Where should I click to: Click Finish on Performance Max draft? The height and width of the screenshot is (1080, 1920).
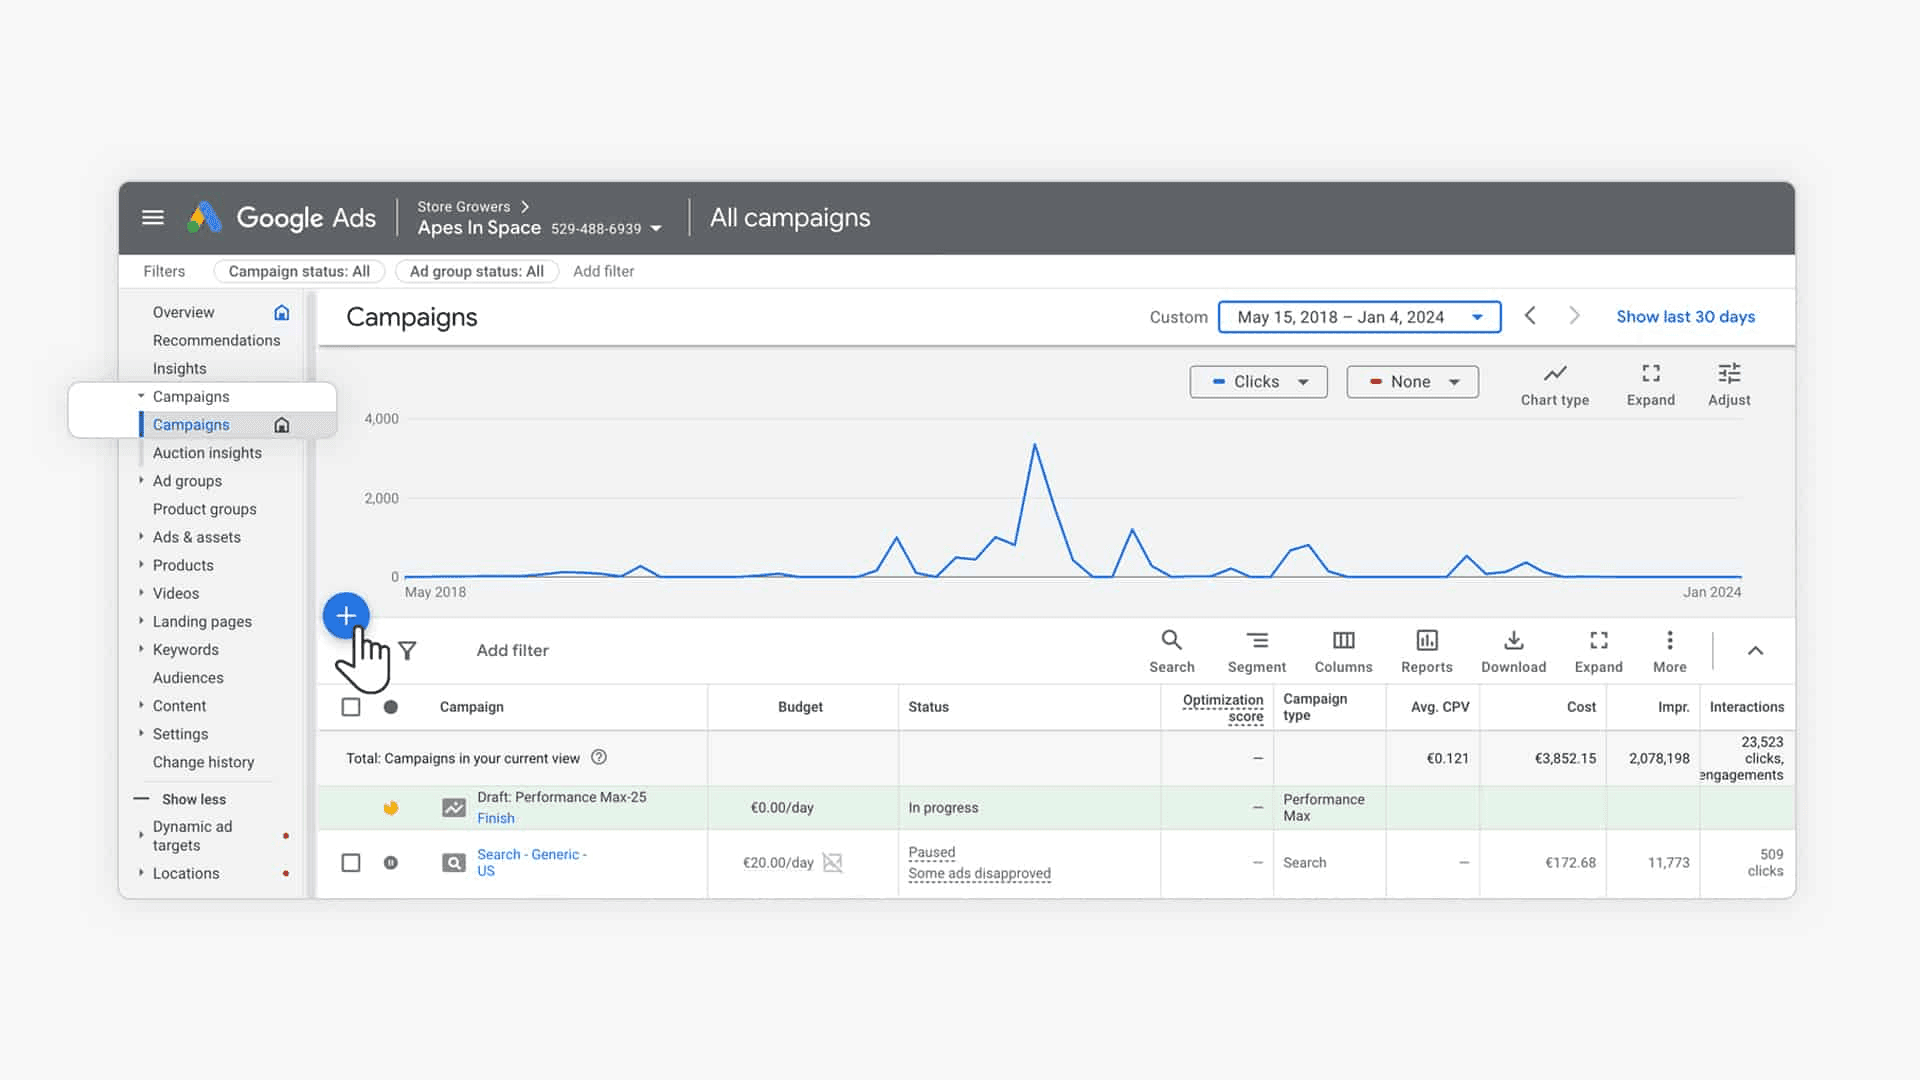(496, 818)
